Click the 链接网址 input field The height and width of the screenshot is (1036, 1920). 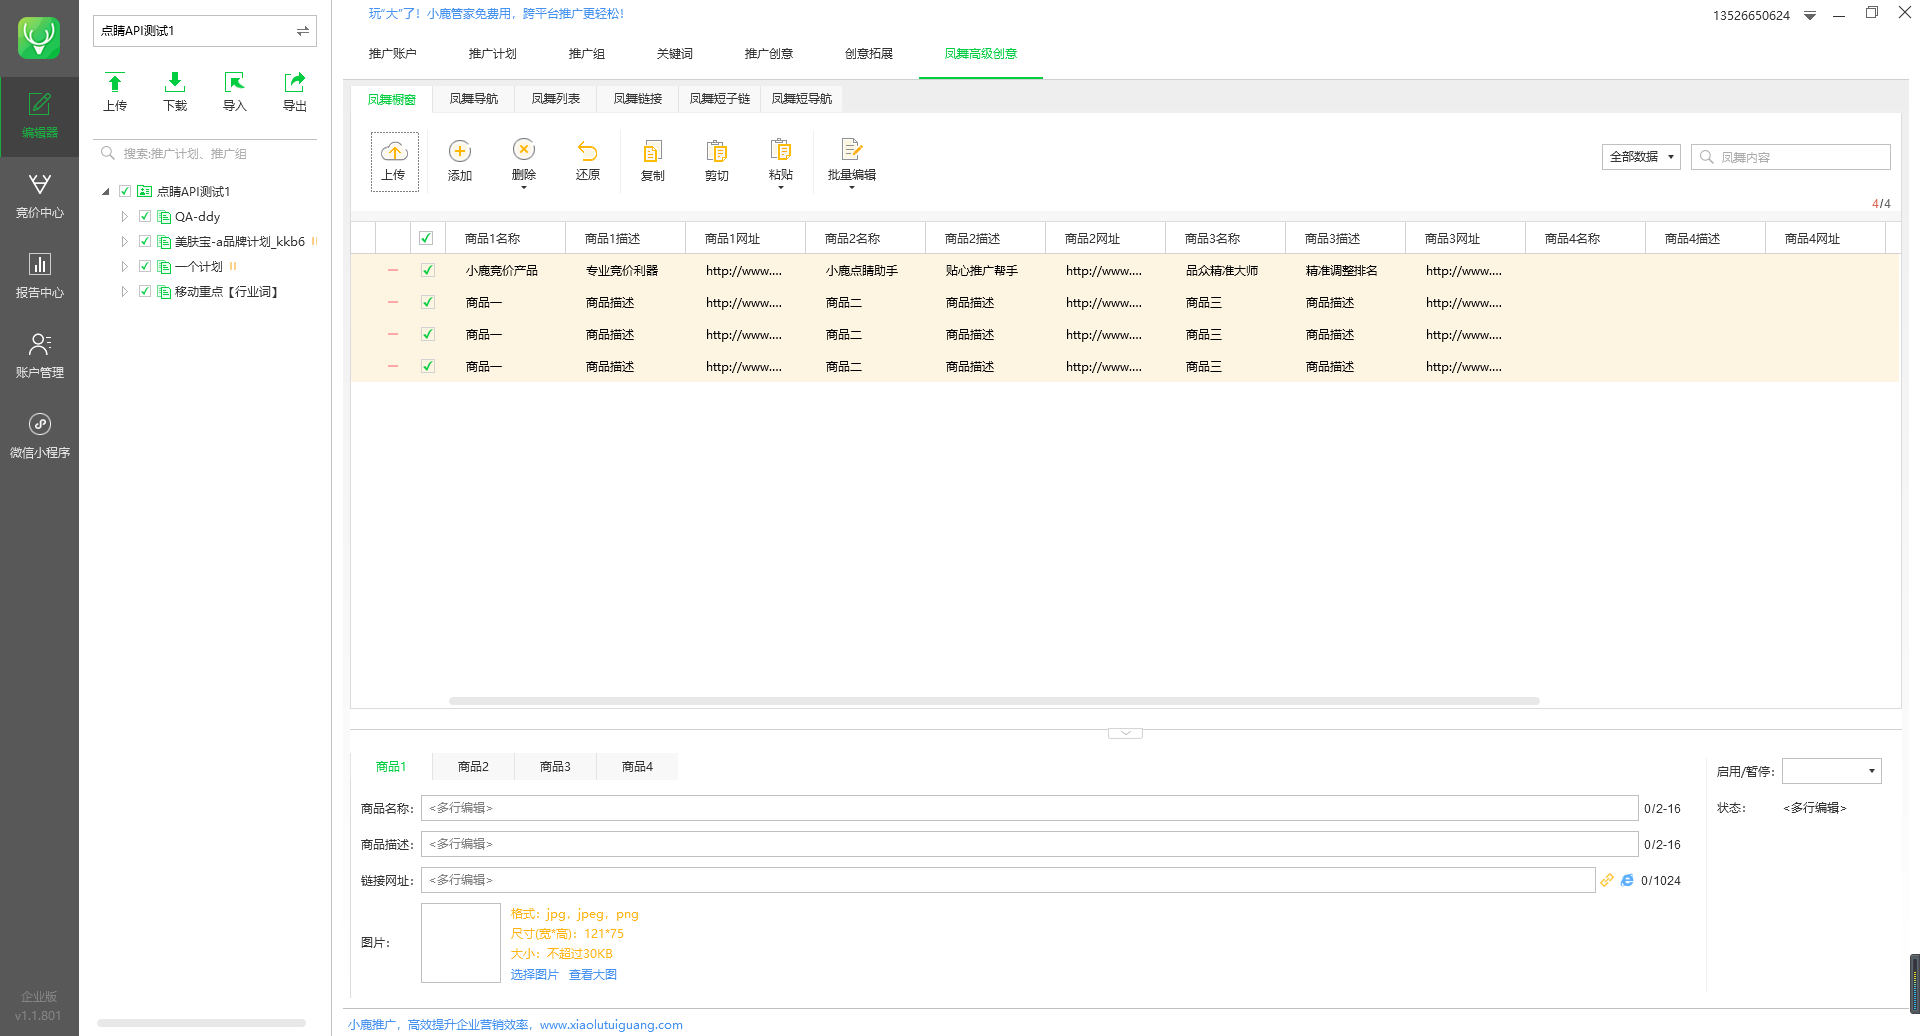point(1008,880)
